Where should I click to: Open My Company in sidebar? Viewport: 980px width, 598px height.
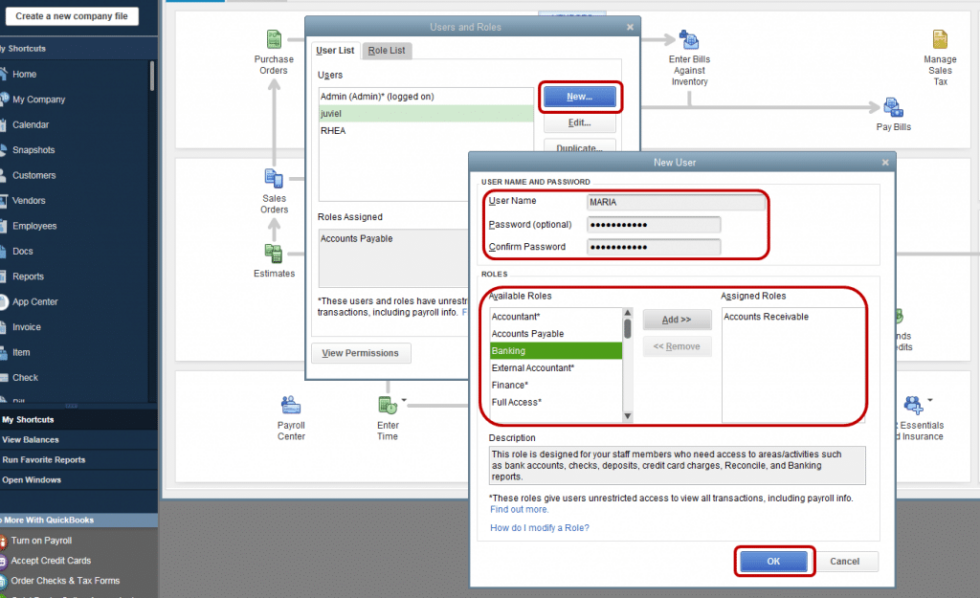39,99
